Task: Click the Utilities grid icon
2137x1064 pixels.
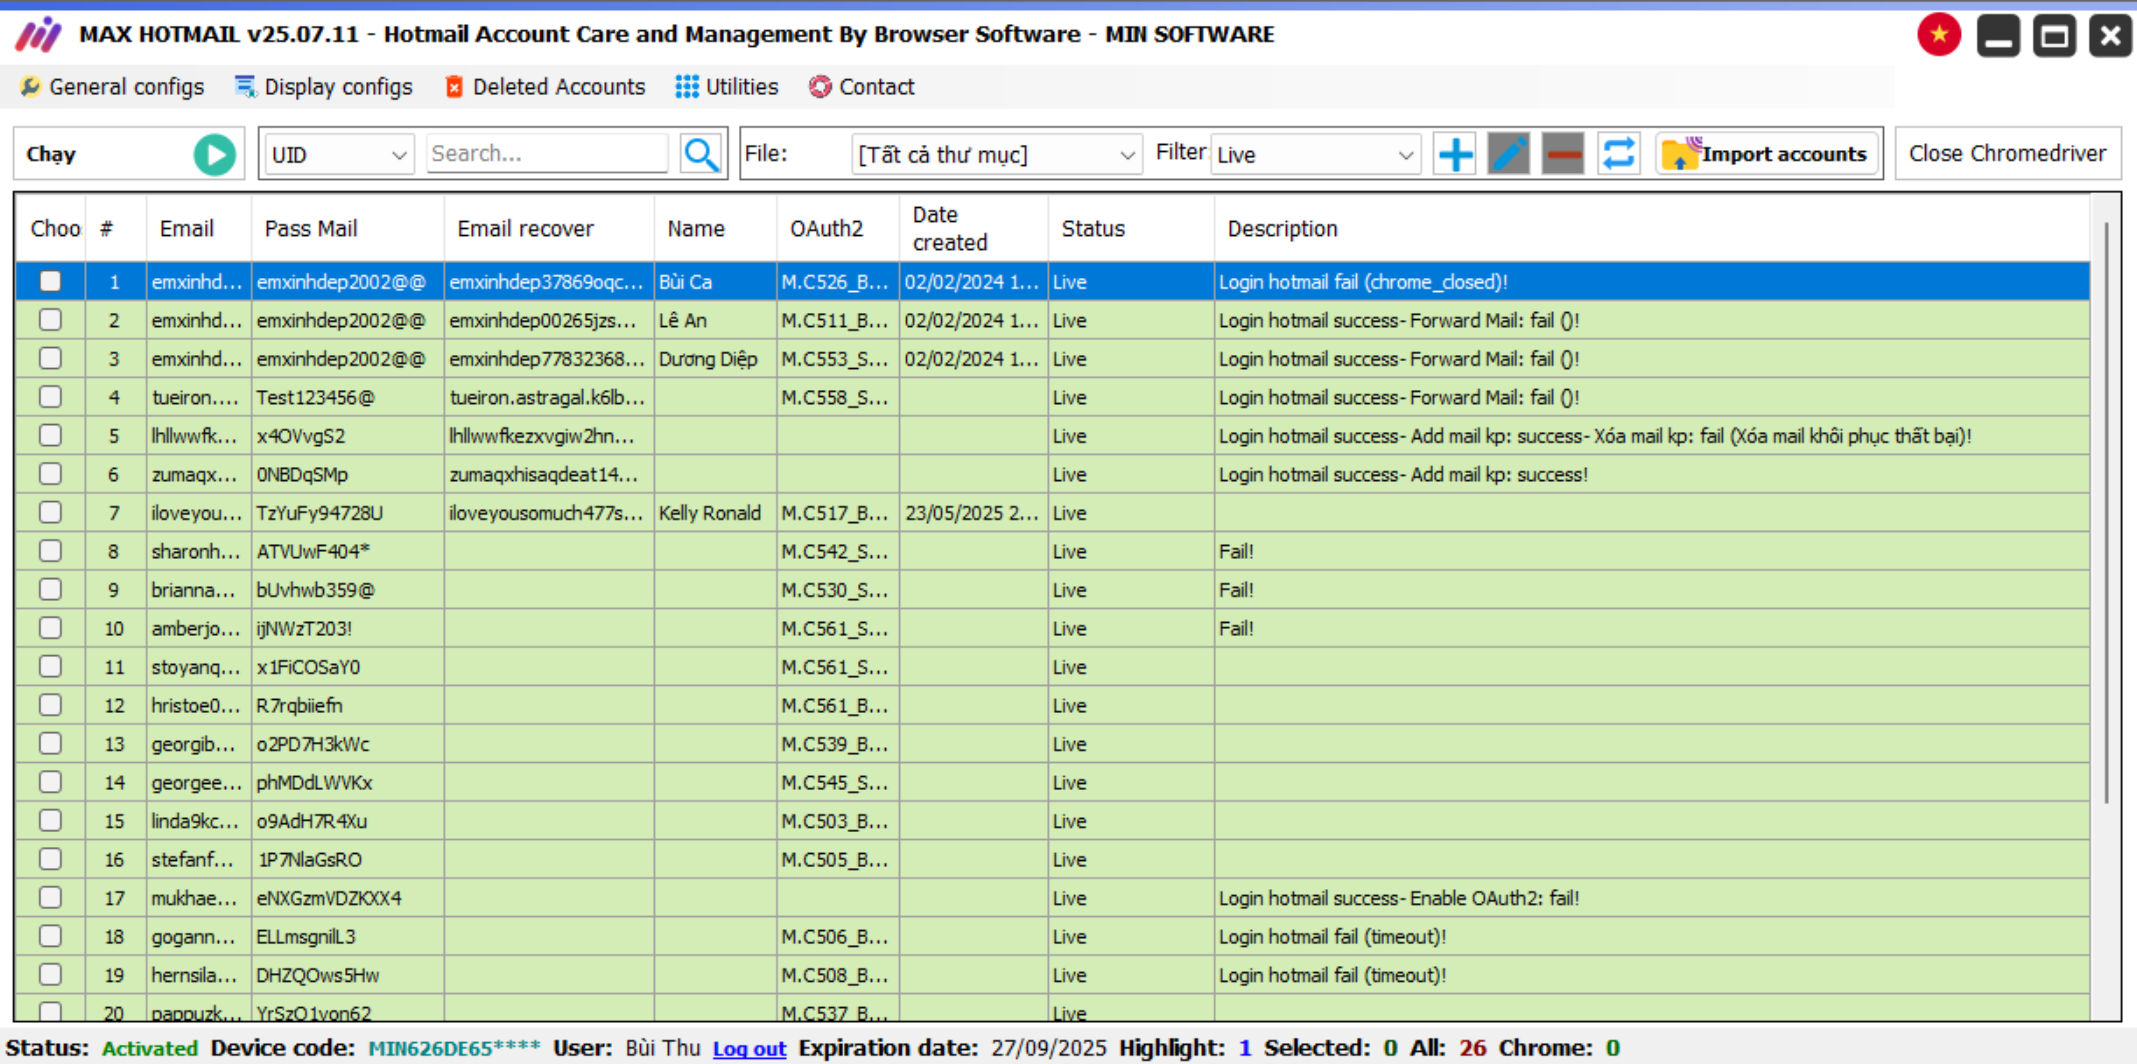Action: tap(687, 87)
